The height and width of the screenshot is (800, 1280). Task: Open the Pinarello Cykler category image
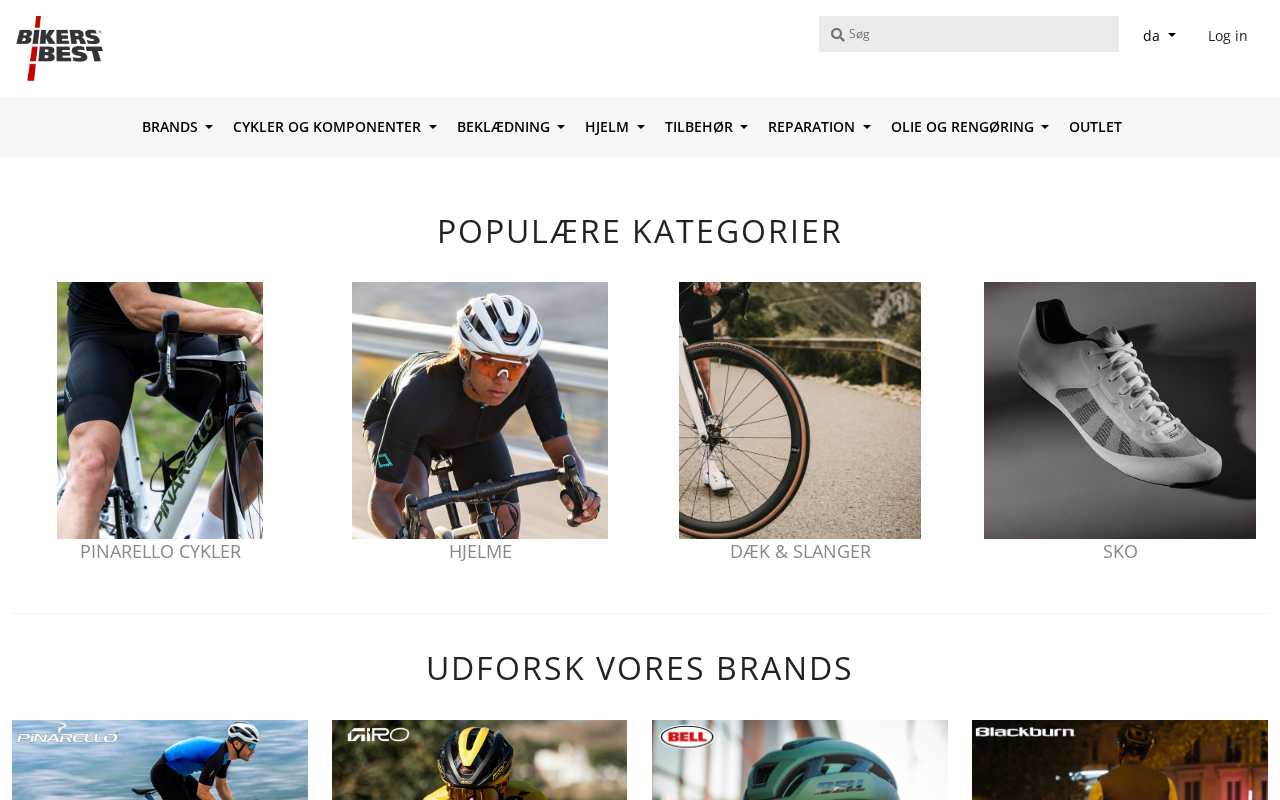(x=160, y=410)
